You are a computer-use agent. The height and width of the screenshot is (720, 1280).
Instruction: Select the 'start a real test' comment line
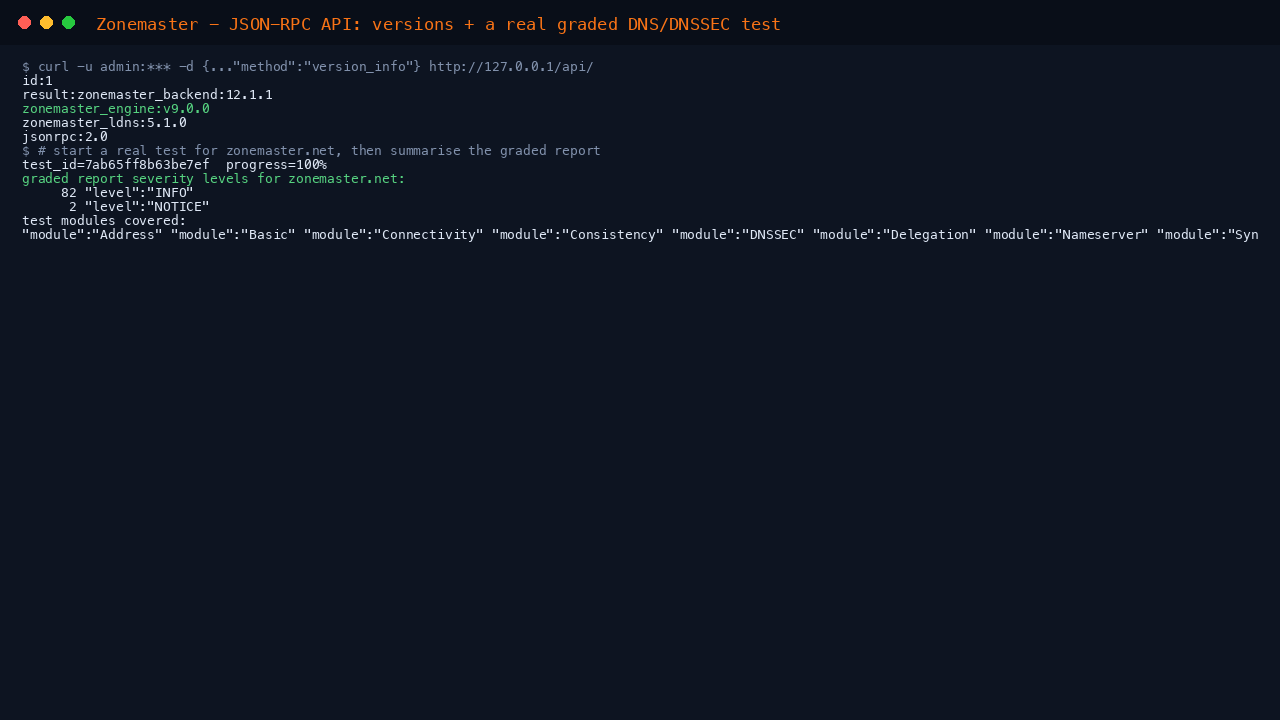[311, 151]
